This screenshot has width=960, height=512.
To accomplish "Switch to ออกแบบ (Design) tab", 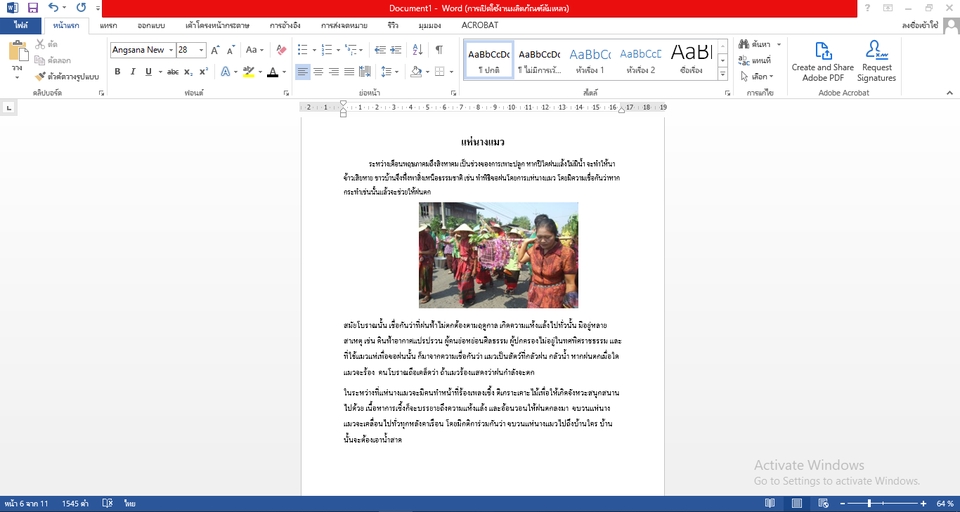I will [x=149, y=26].
